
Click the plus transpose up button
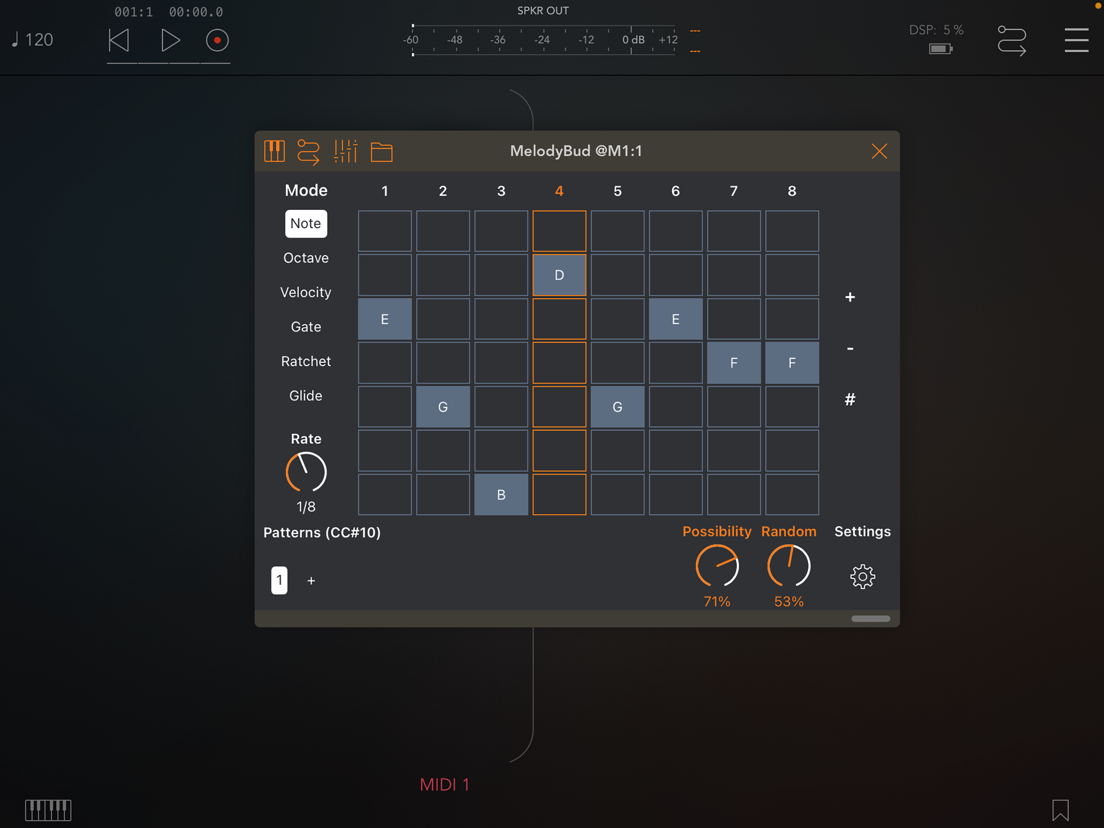click(850, 297)
